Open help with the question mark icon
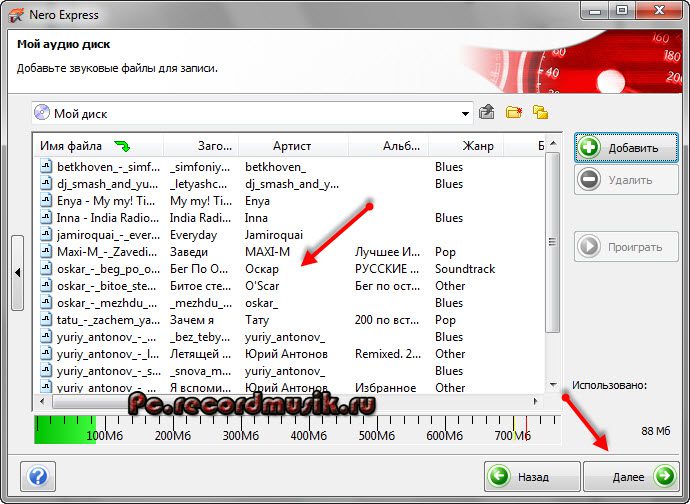Screen dimensions: 690x504 38,476
